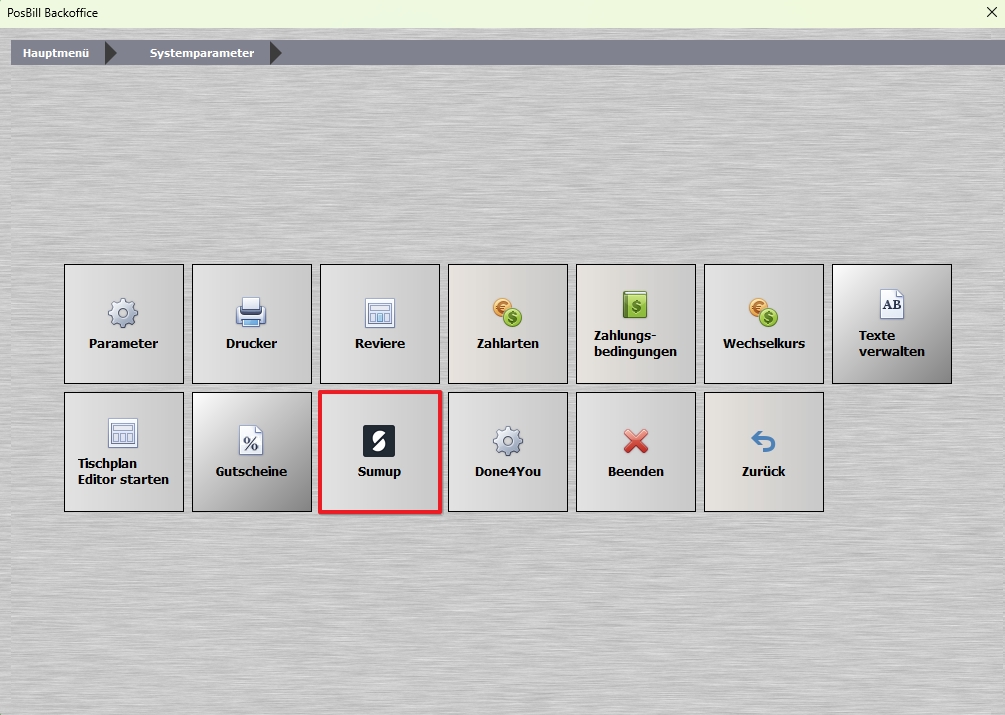The image size is (1005, 715).
Task: Open the Done4You gear icon
Action: pos(508,441)
